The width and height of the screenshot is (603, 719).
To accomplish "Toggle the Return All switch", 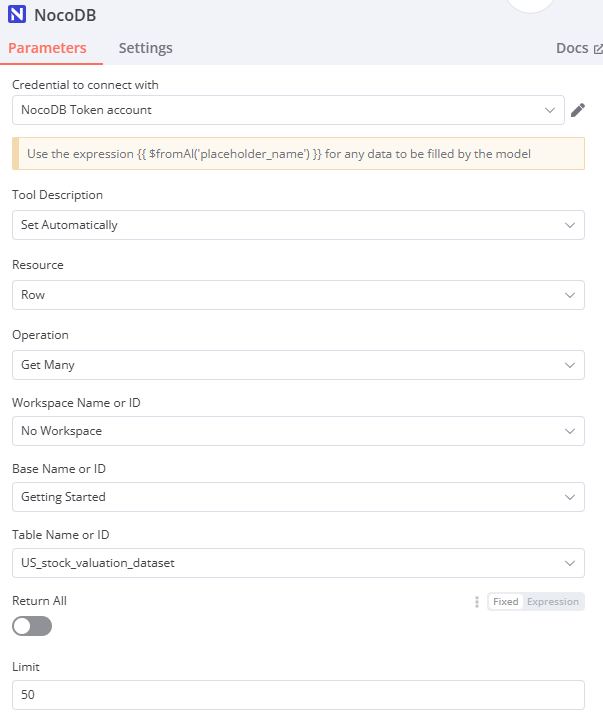I will pyautogui.click(x=32, y=626).
